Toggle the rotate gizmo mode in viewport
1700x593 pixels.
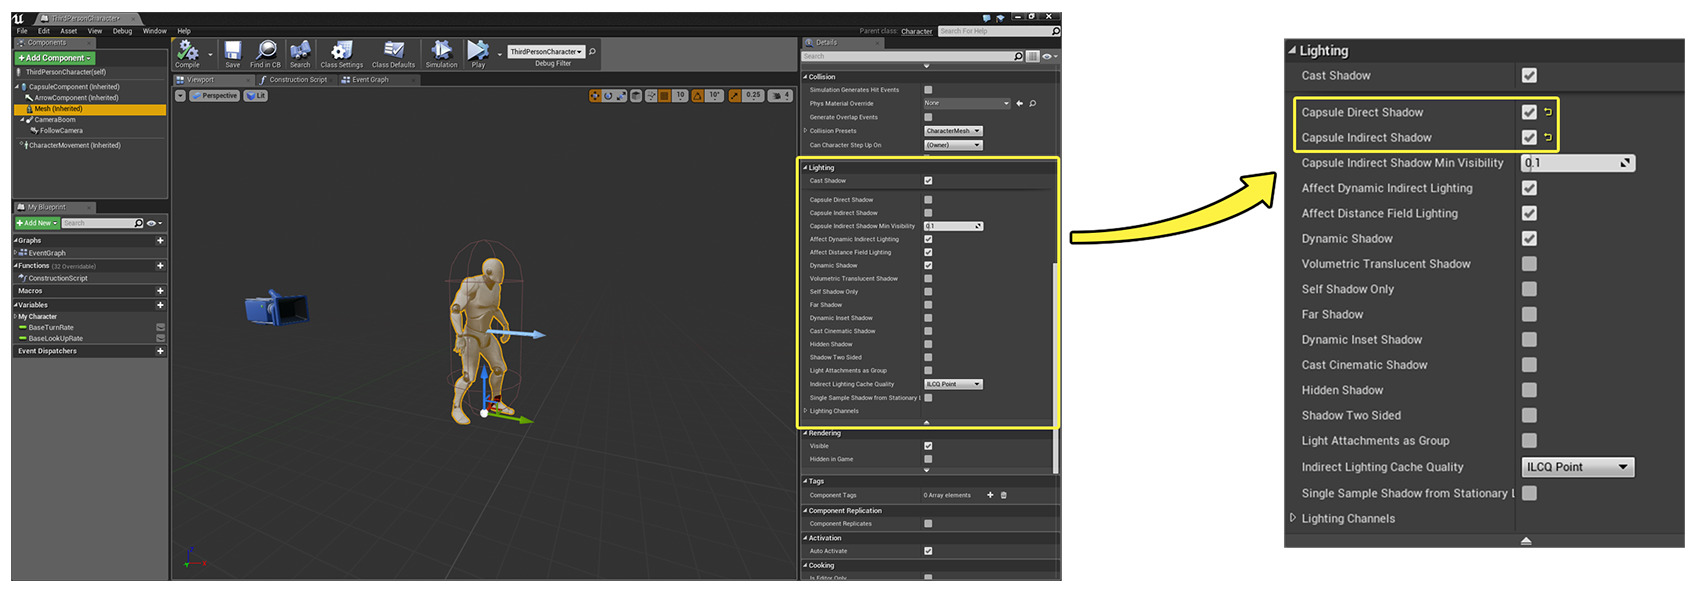[608, 96]
